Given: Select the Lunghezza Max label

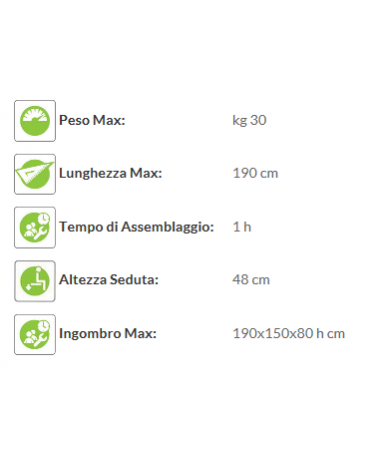Looking at the screenshot, I should (110, 174).
